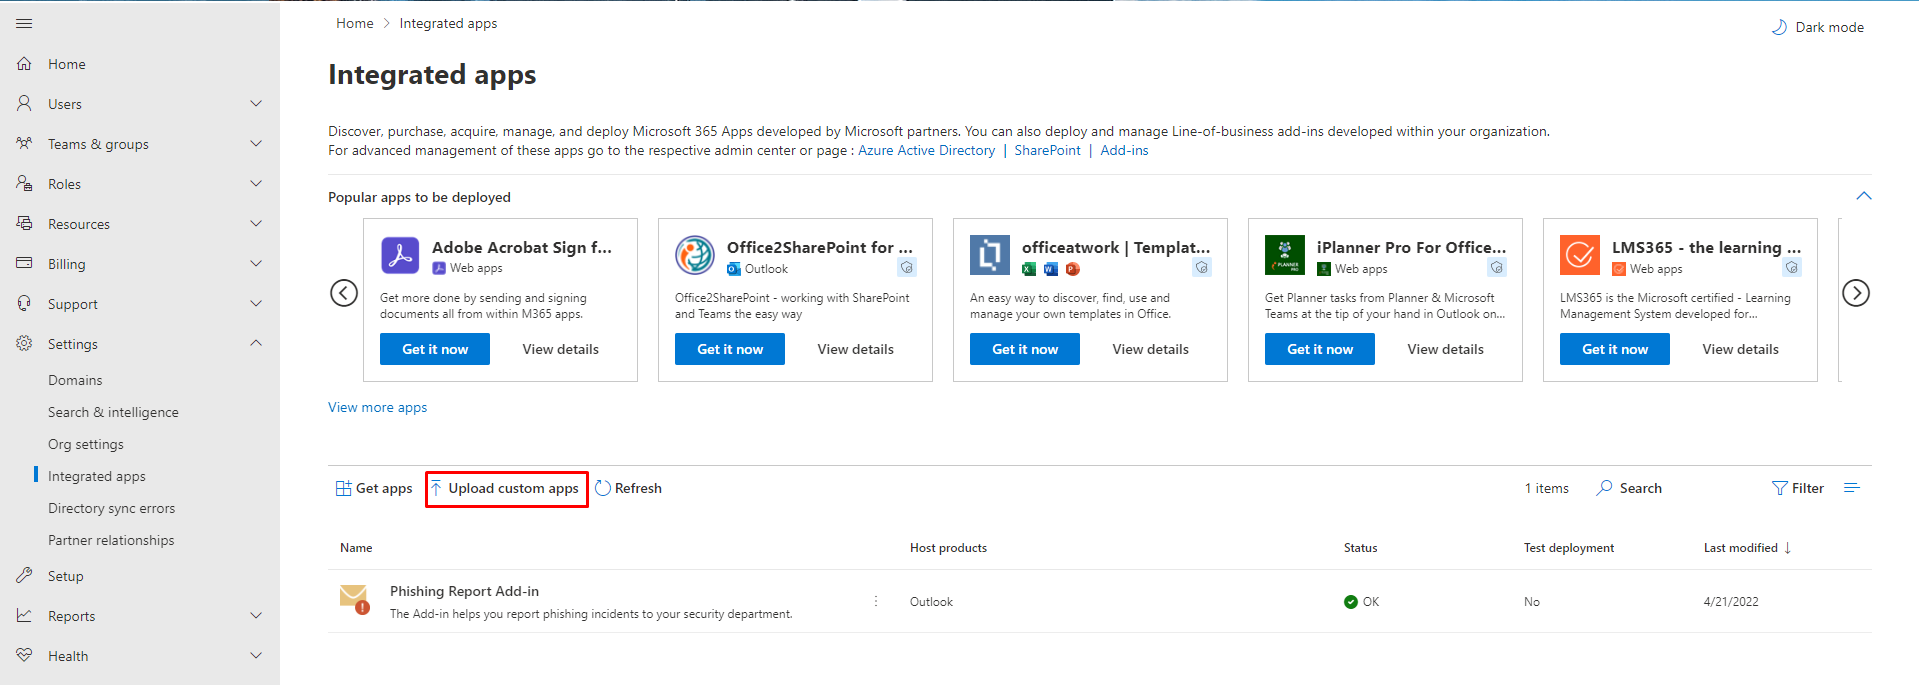The image size is (1919, 685).
Task: Sort by Last modified column
Action: tap(1748, 548)
